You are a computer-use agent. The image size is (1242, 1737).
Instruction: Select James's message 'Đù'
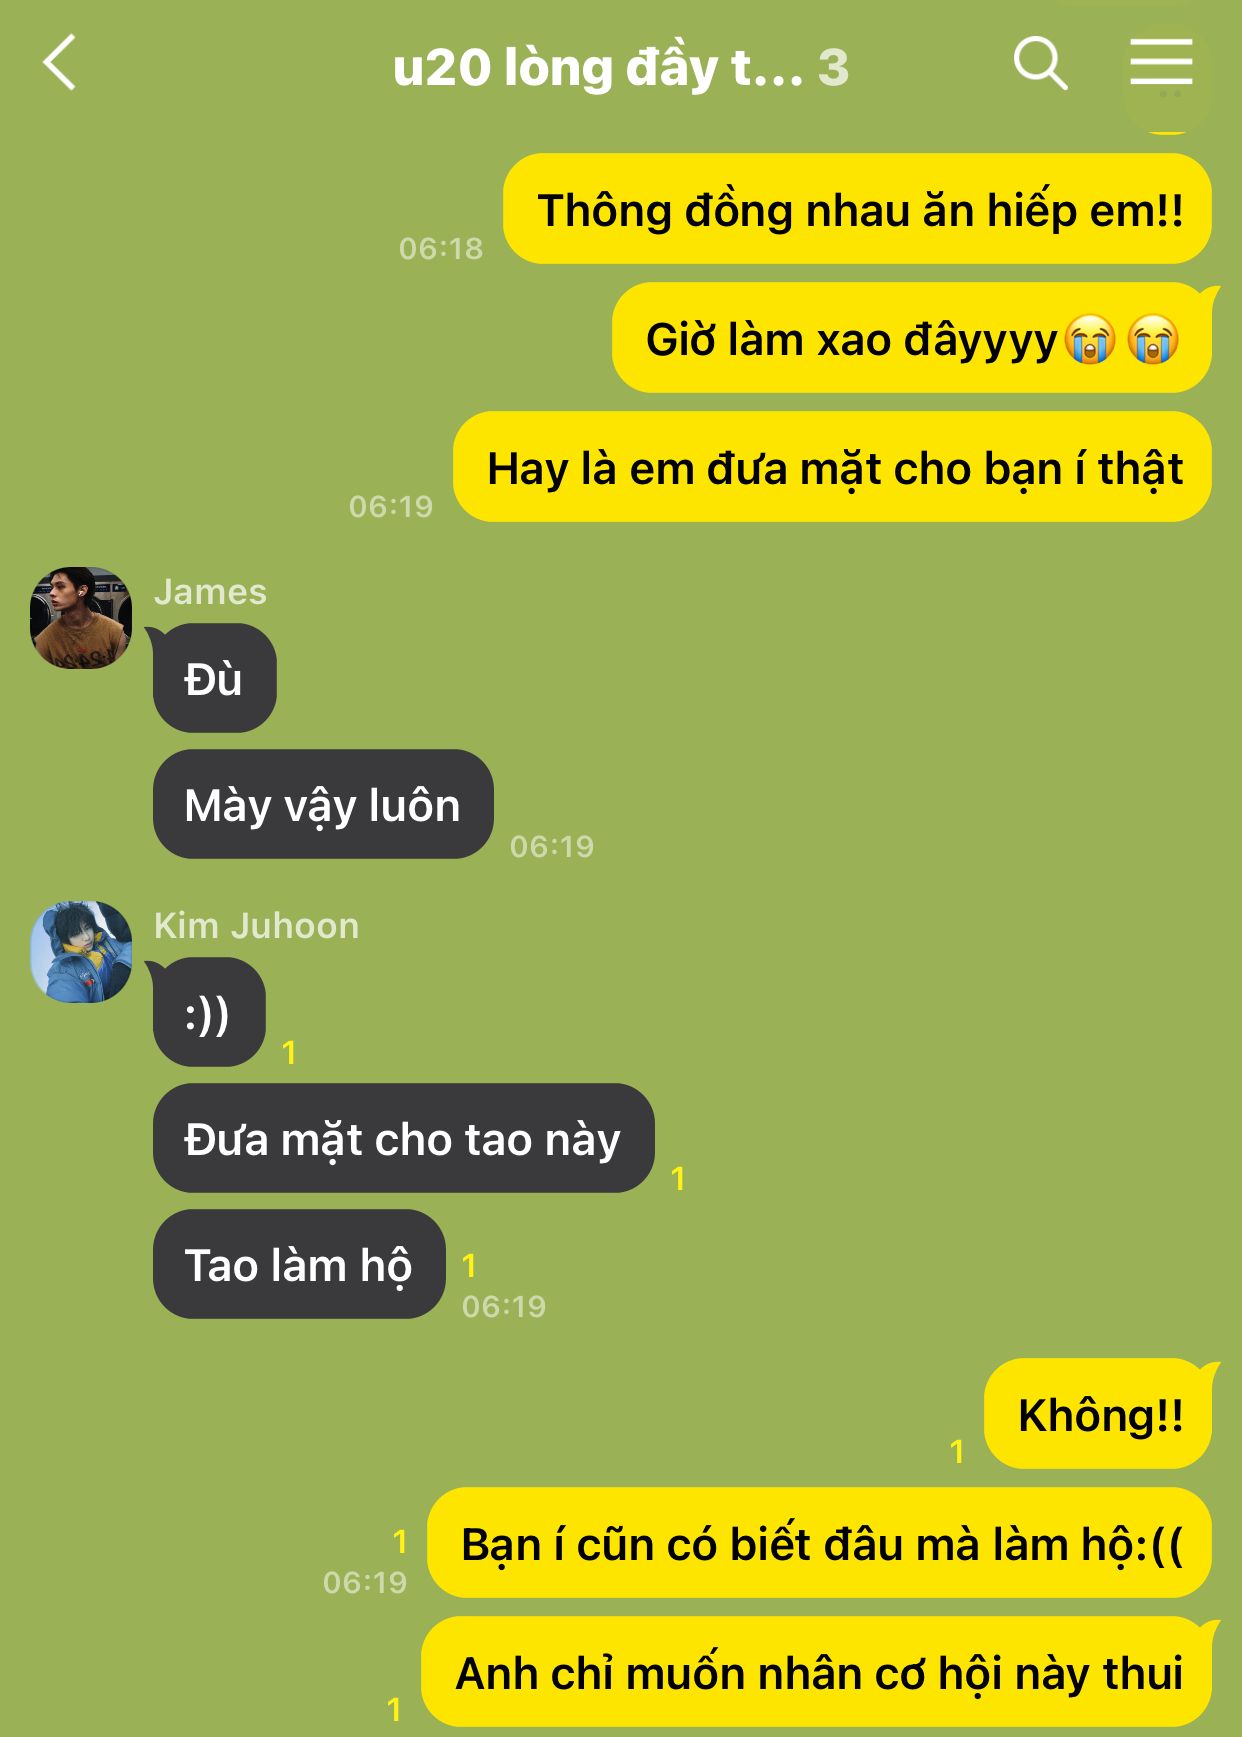tap(214, 678)
